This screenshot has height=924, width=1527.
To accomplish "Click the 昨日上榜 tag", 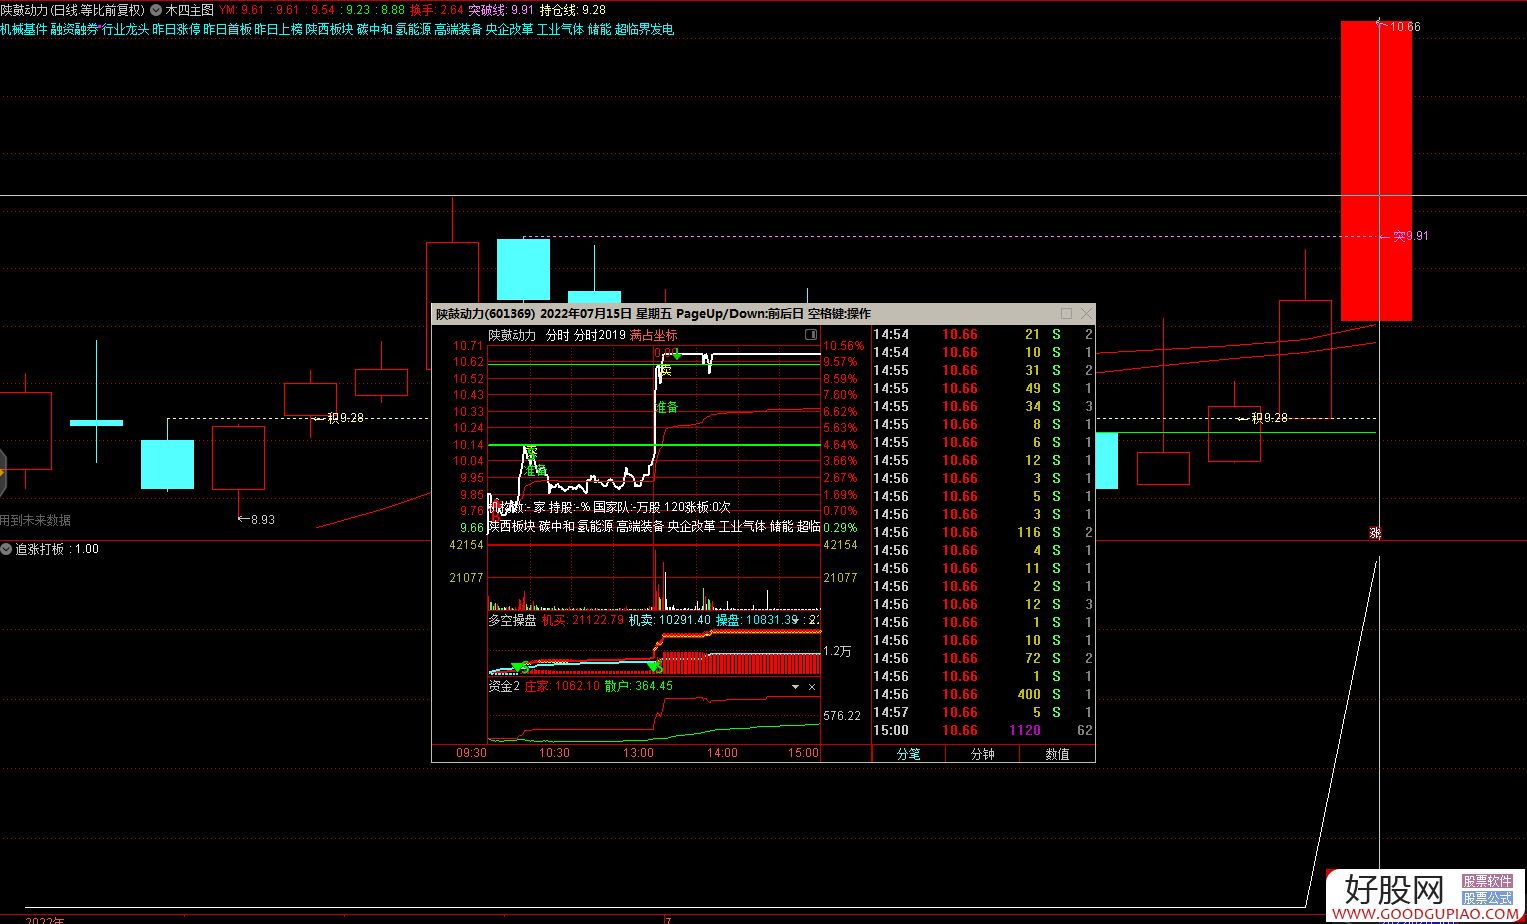I will point(278,30).
